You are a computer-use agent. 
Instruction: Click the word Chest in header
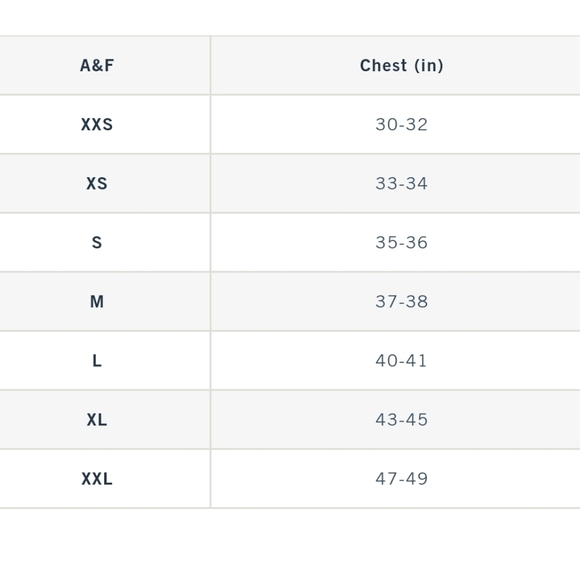[383, 65]
